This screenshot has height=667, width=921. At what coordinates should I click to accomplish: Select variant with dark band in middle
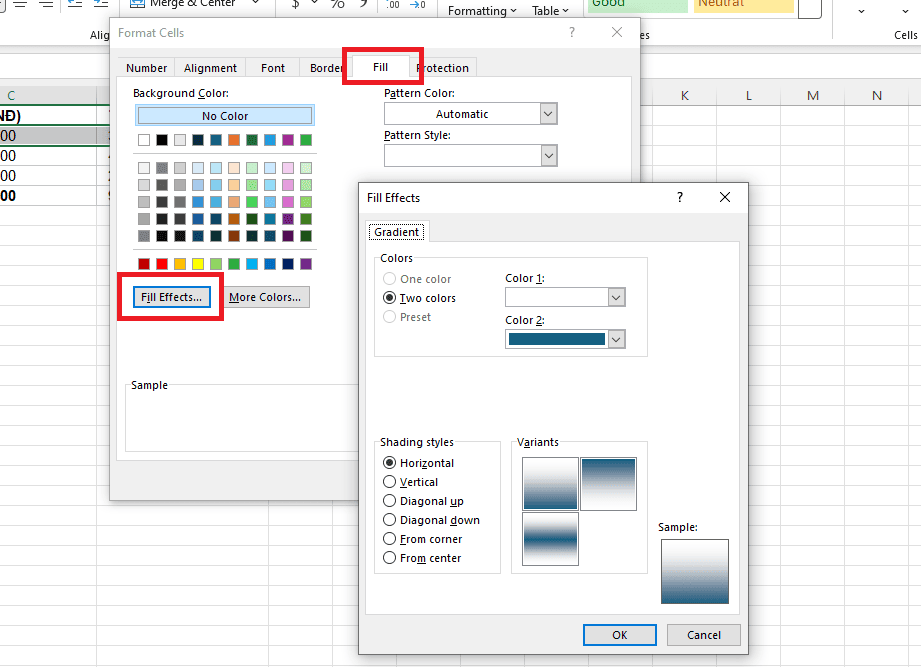tap(550, 539)
